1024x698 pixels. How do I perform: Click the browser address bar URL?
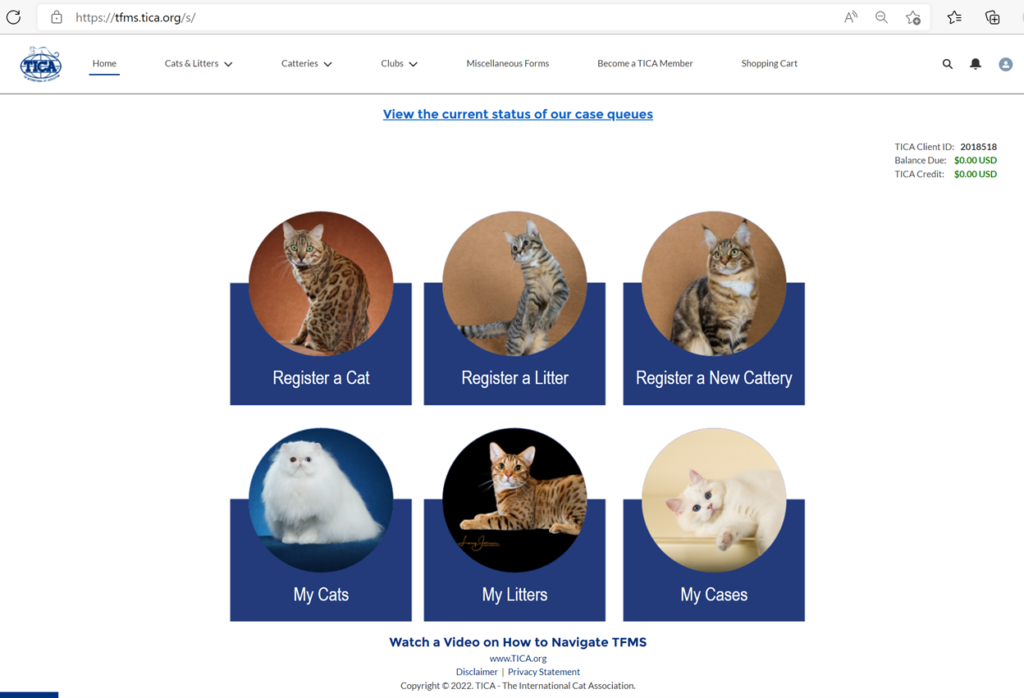click(135, 18)
